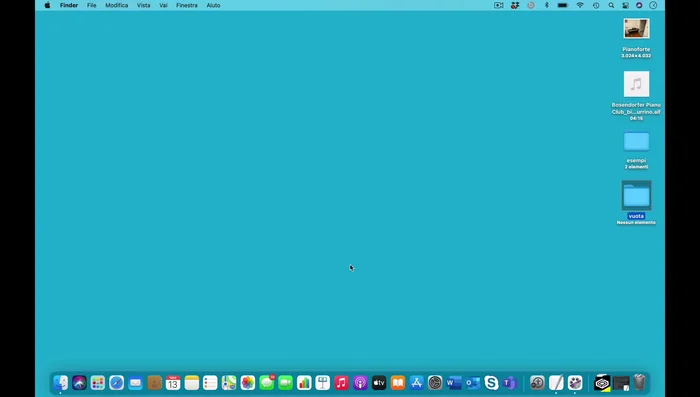
Task: Open the Finestra menu
Action: point(187,5)
